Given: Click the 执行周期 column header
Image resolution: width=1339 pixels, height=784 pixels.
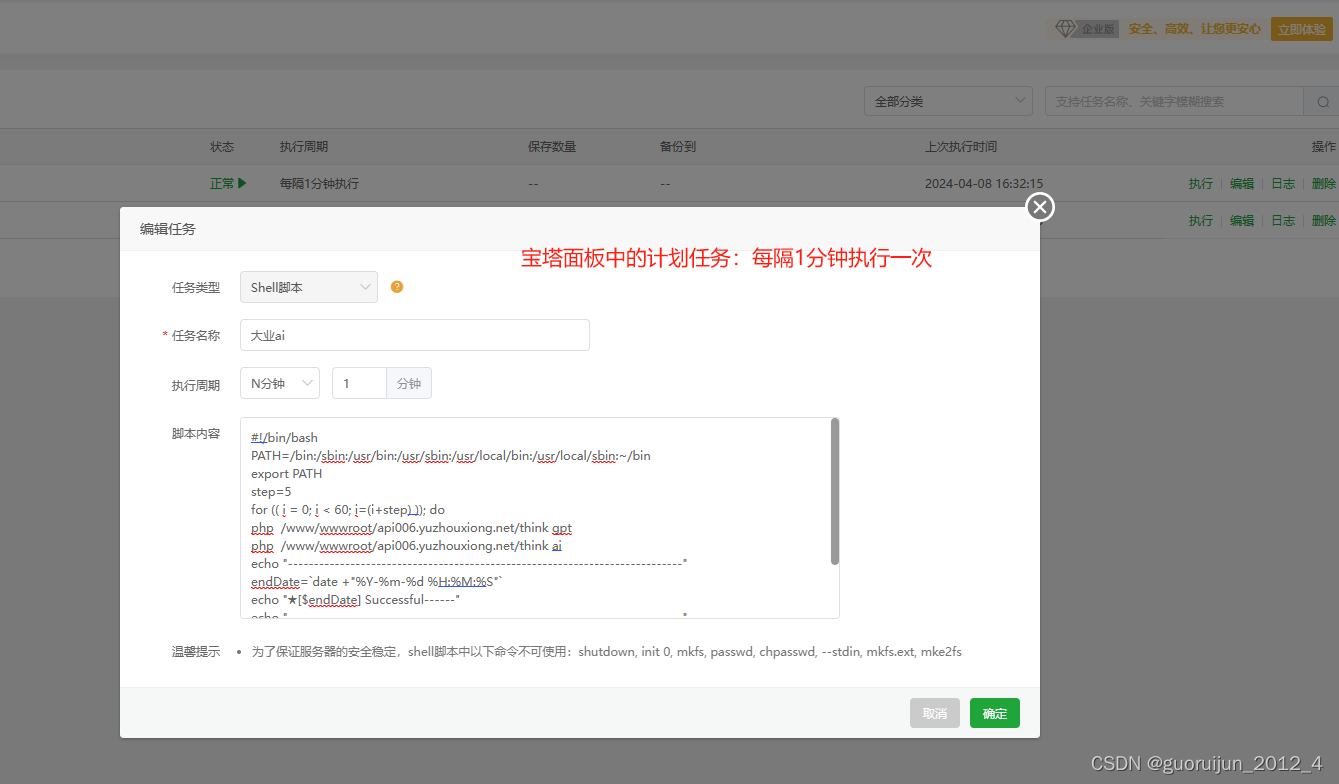Looking at the screenshot, I should 304,147.
